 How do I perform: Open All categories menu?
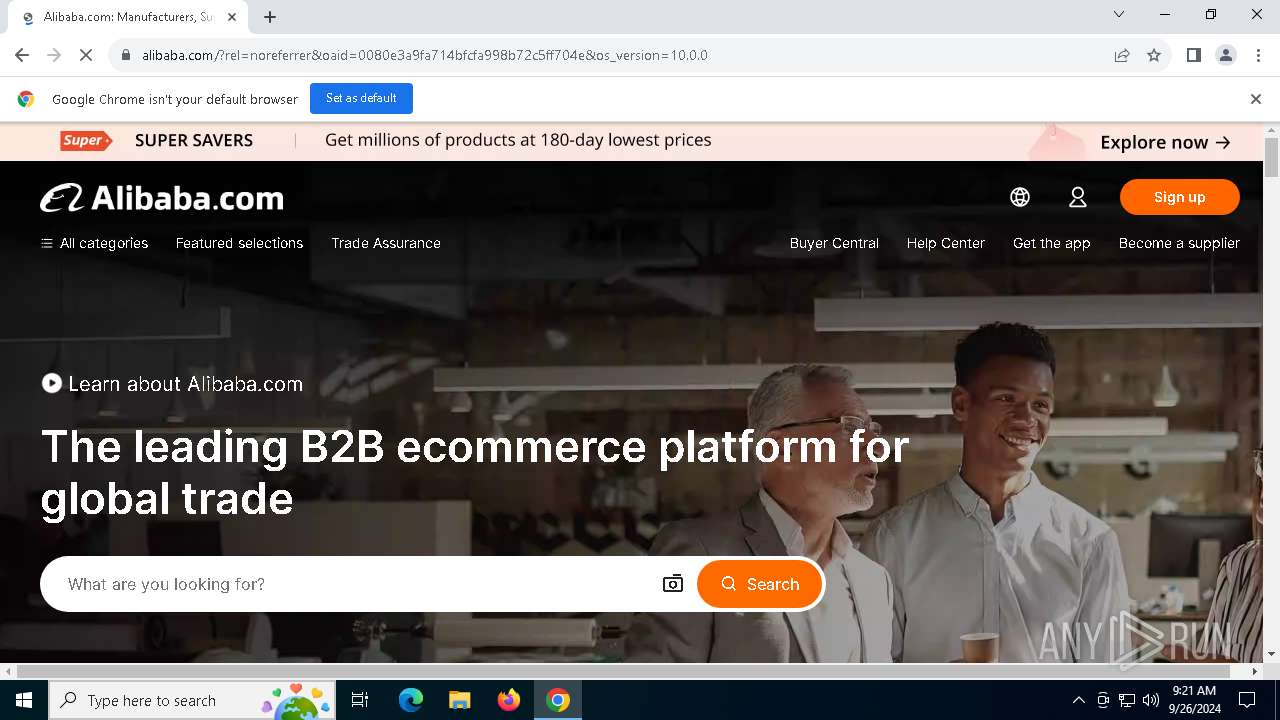(94, 243)
